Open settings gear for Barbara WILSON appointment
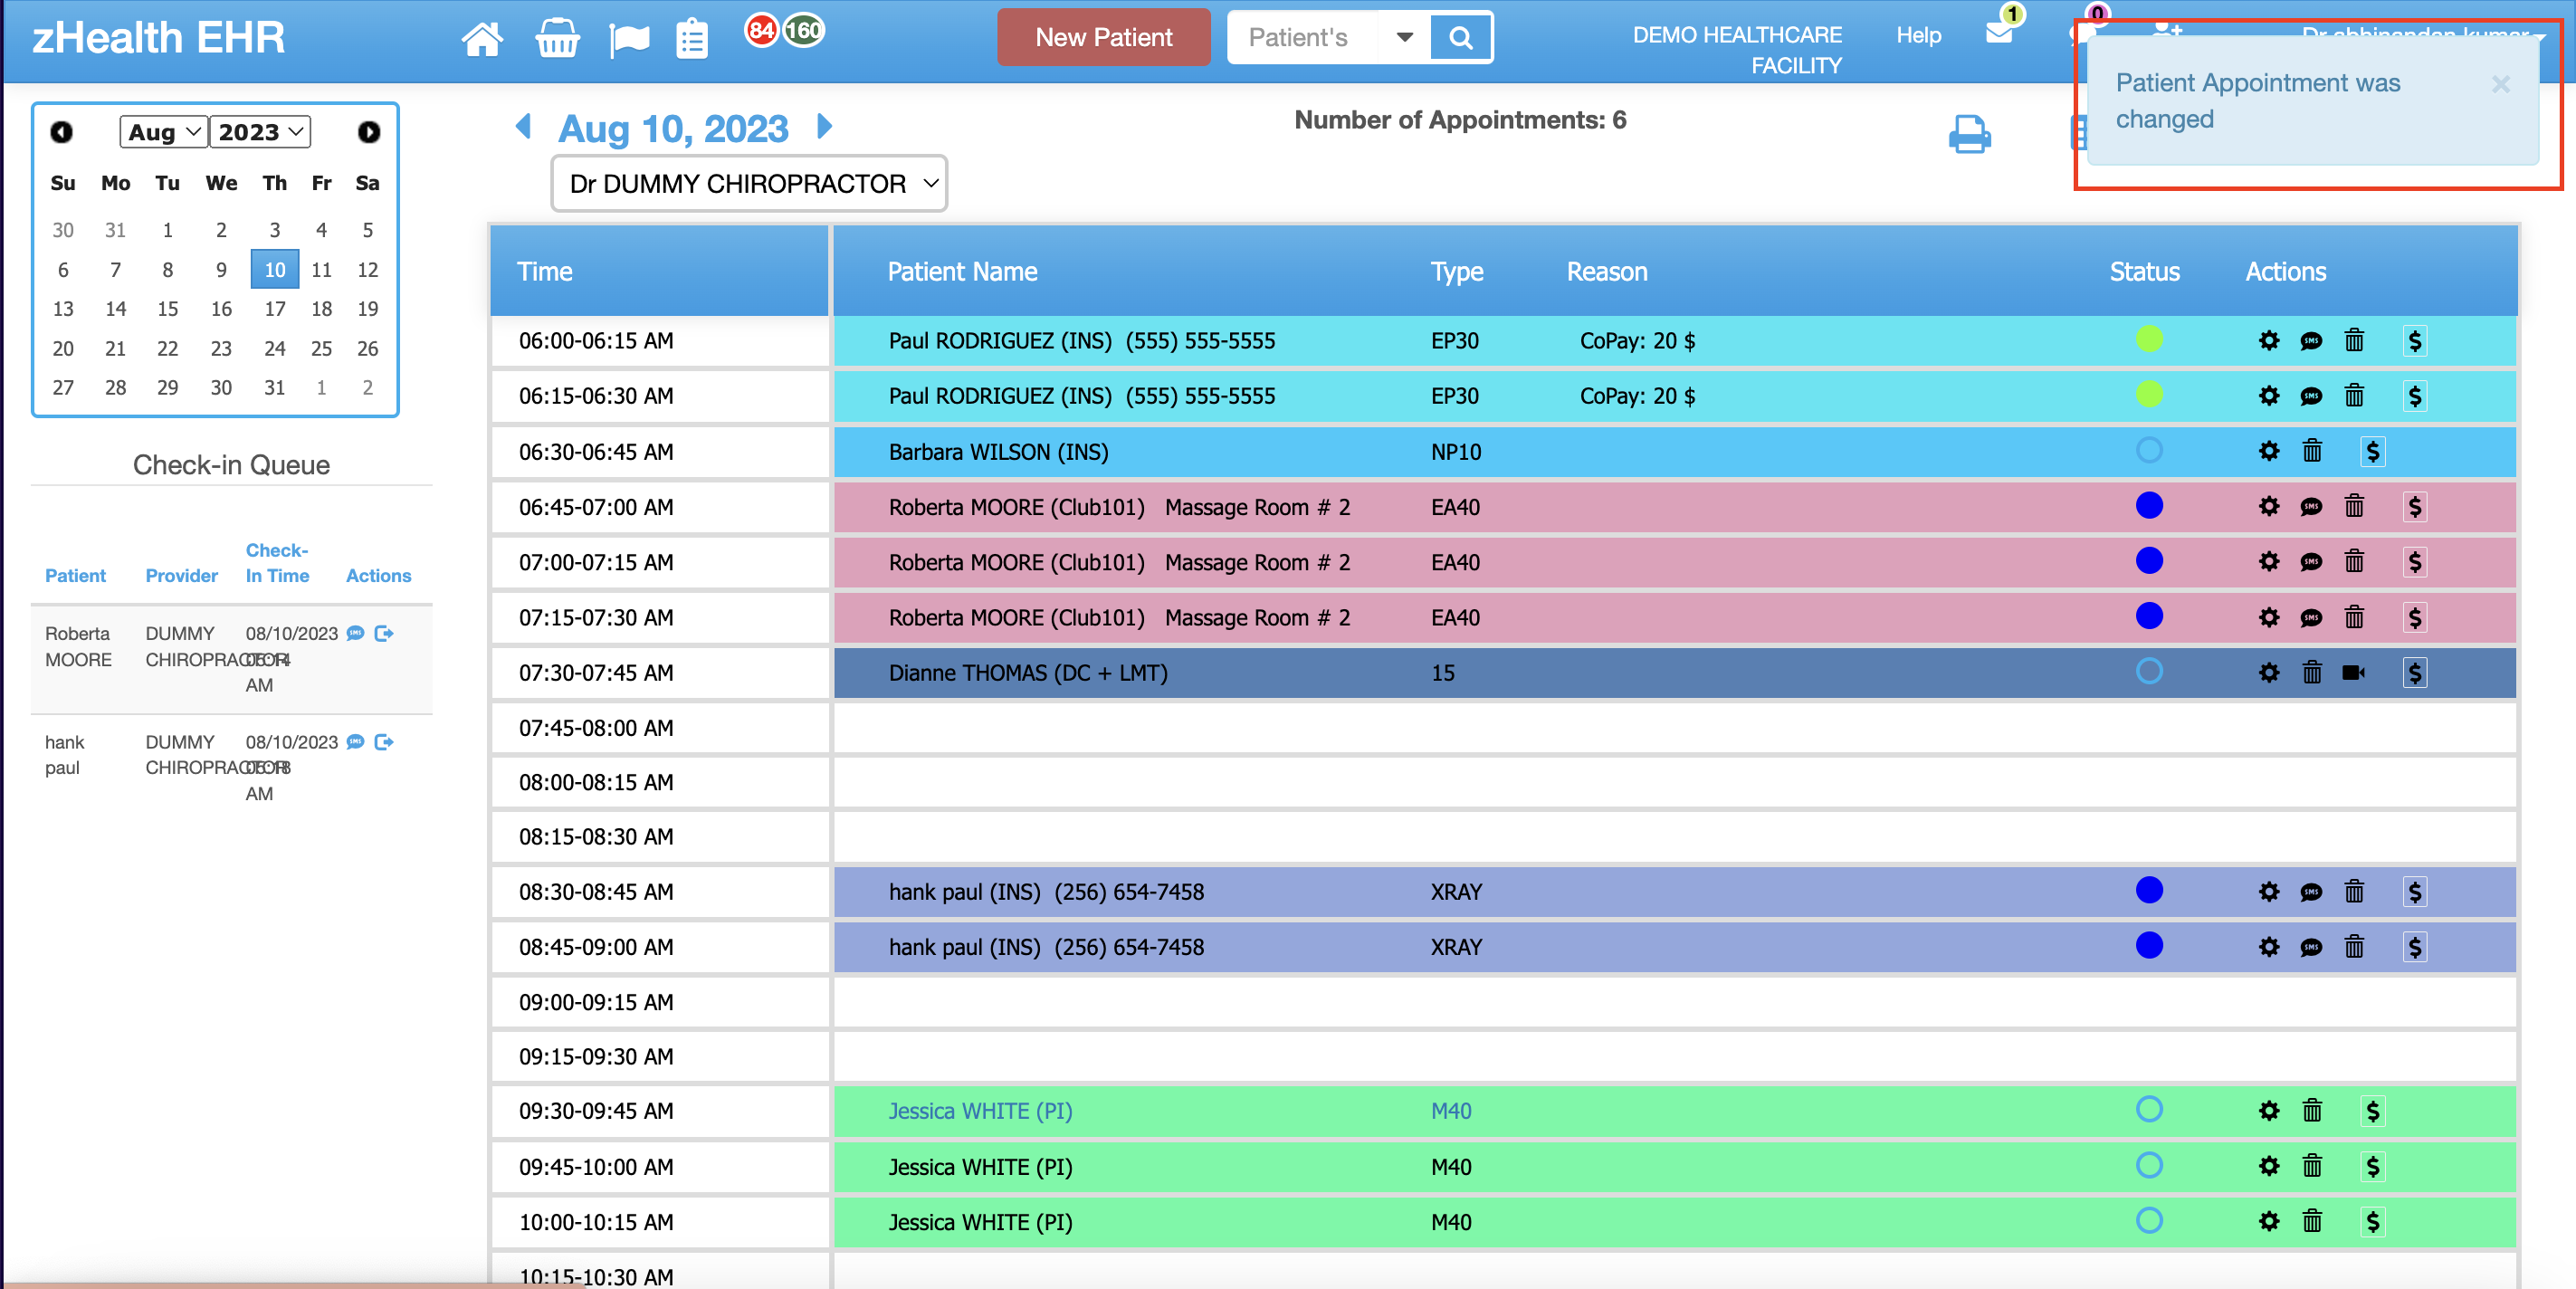Viewport: 2576px width, 1289px height. click(2268, 451)
